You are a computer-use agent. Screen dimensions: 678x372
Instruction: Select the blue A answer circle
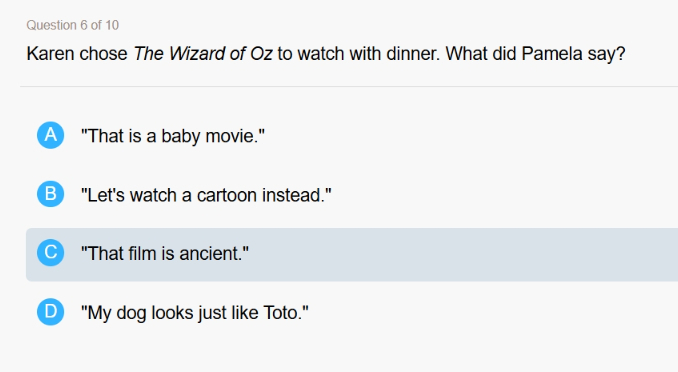(51, 135)
